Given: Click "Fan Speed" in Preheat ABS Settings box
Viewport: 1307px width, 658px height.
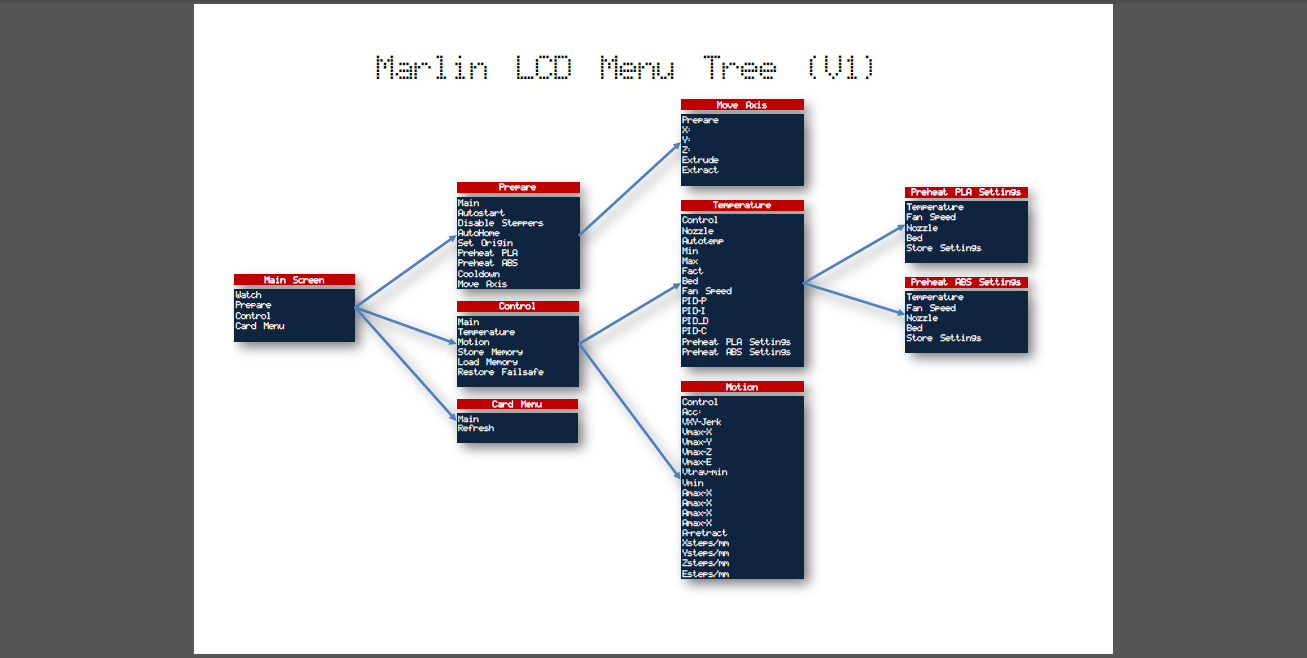Looking at the screenshot, I should [x=931, y=308].
